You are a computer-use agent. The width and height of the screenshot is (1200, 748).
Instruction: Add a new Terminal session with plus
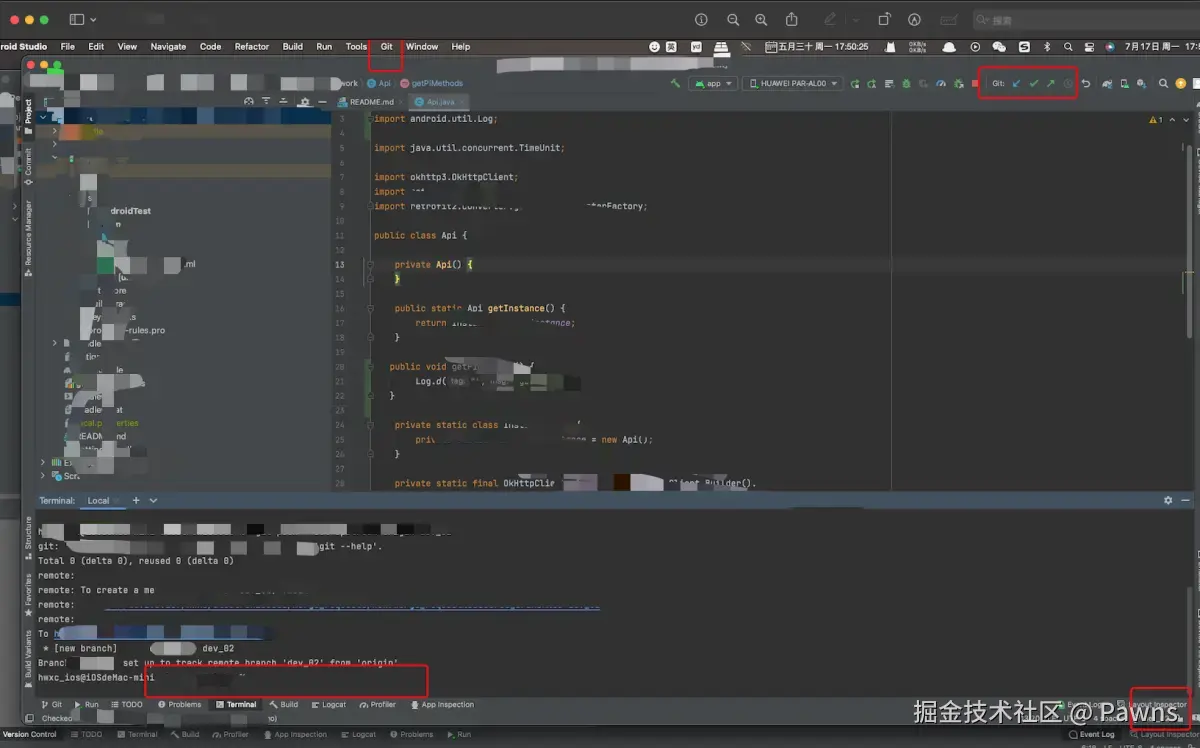point(136,500)
